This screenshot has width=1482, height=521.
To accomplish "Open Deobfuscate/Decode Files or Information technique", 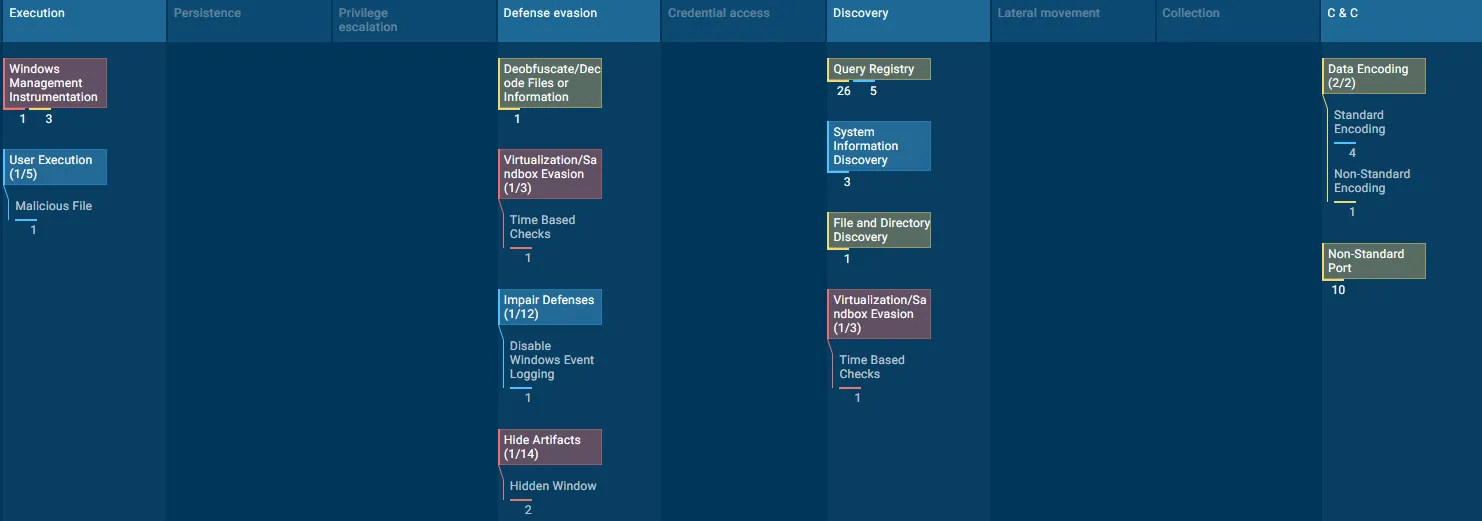I will point(550,83).
